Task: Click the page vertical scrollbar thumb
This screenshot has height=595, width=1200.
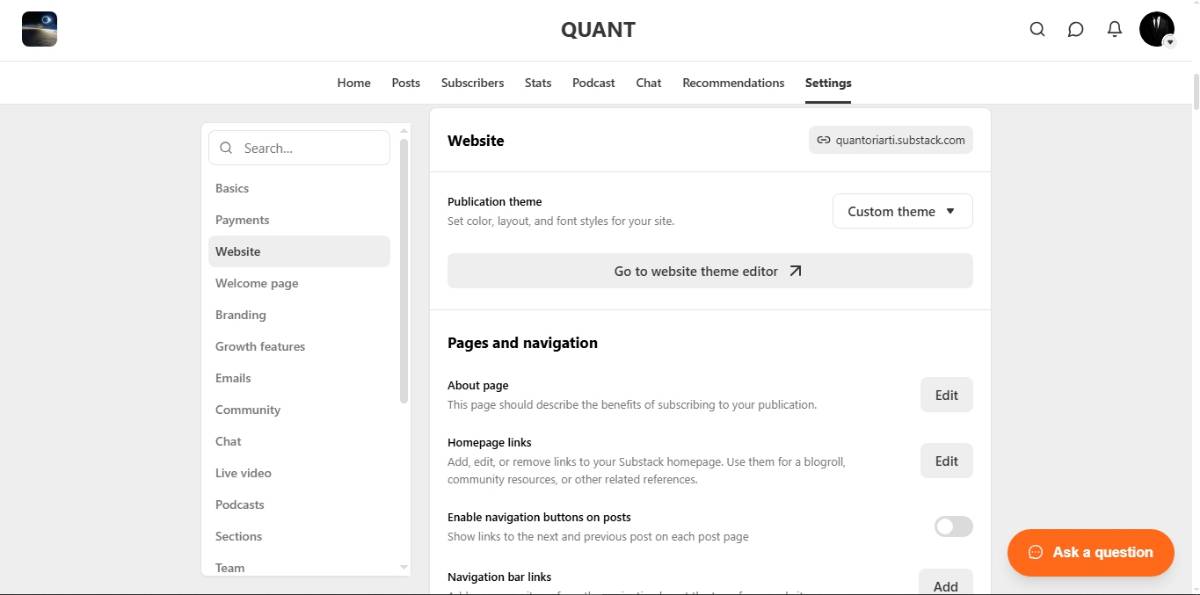Action: [x=1195, y=91]
